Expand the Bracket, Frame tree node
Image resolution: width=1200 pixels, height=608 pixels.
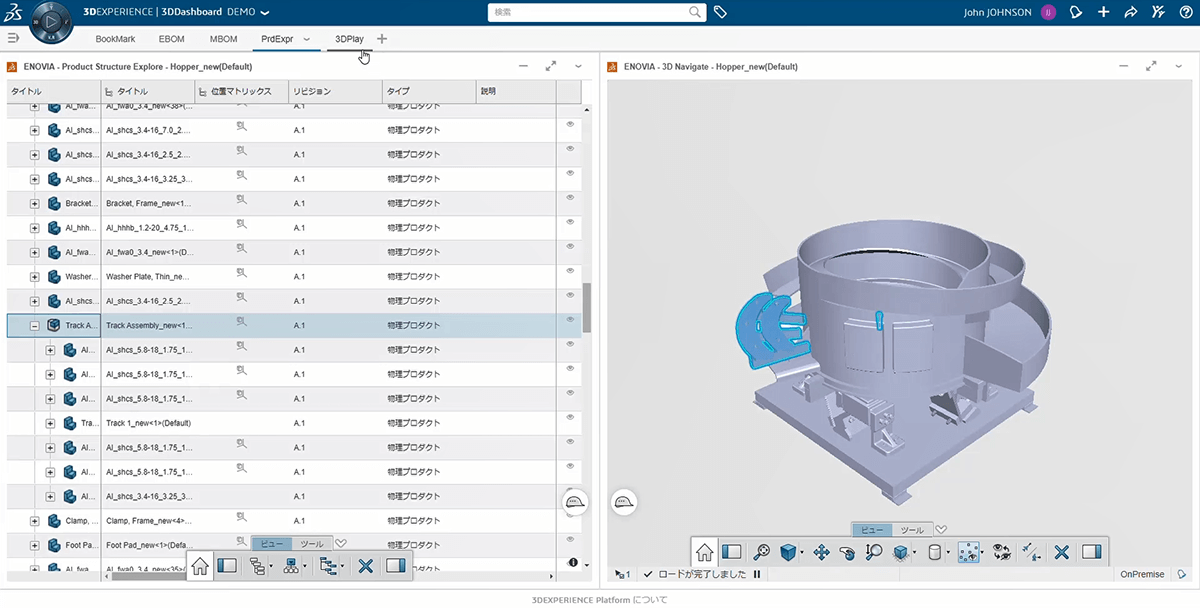(x=35, y=203)
